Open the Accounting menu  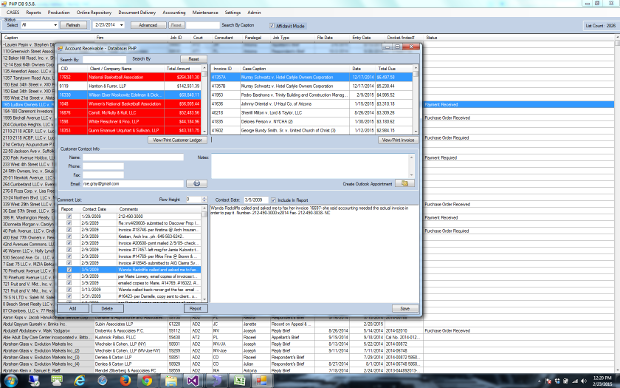[174, 12]
